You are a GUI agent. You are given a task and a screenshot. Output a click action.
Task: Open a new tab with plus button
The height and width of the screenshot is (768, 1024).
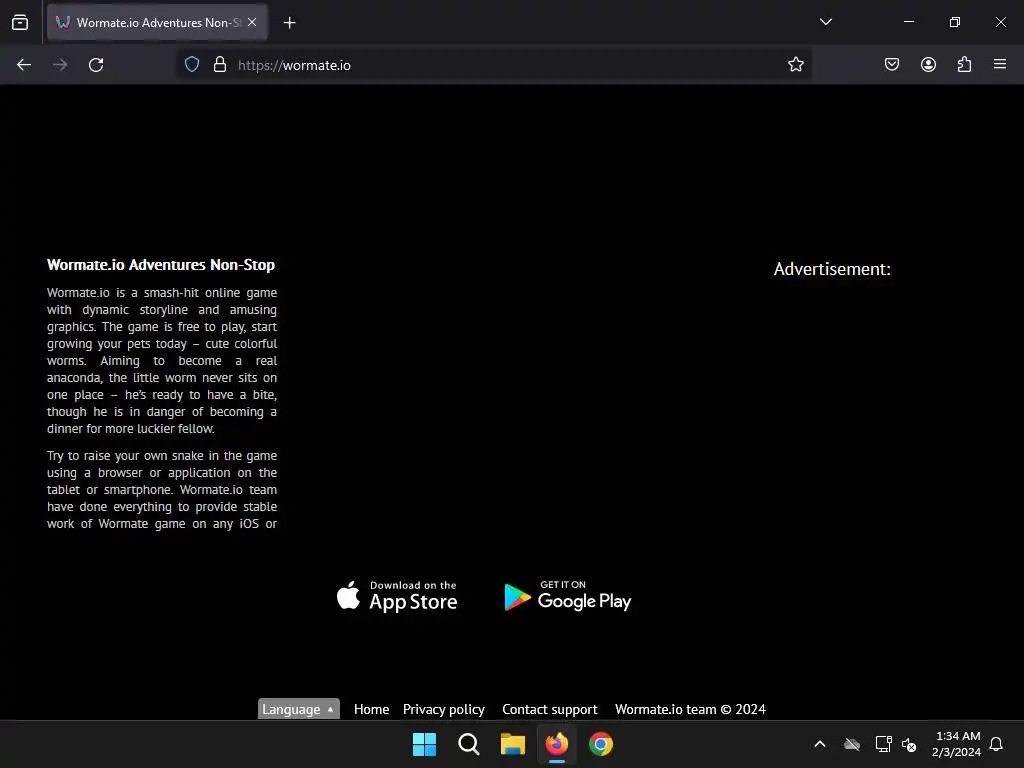coord(289,23)
